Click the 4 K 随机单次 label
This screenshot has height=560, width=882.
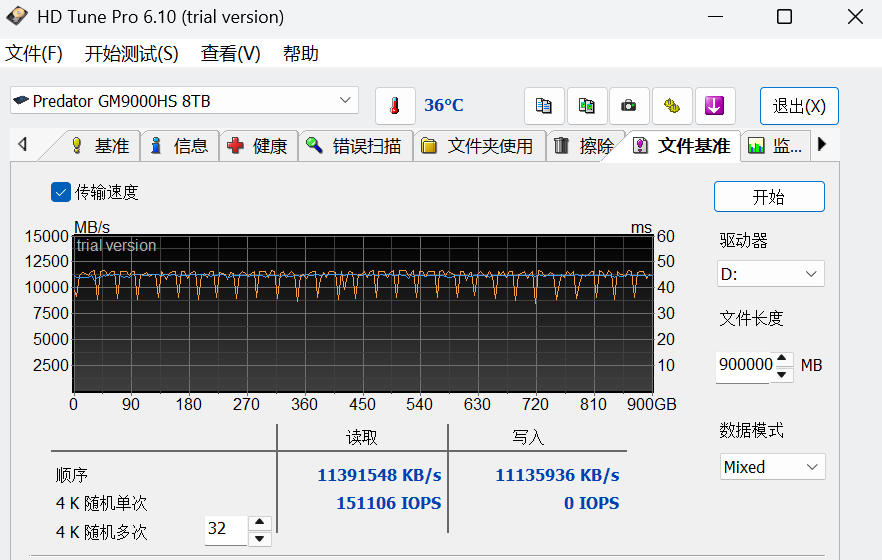tap(101, 503)
